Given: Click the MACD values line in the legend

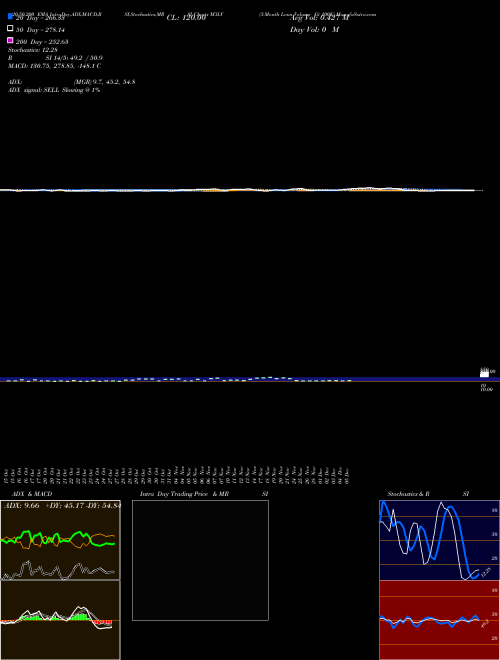Looking at the screenshot, I should click(x=54, y=66).
